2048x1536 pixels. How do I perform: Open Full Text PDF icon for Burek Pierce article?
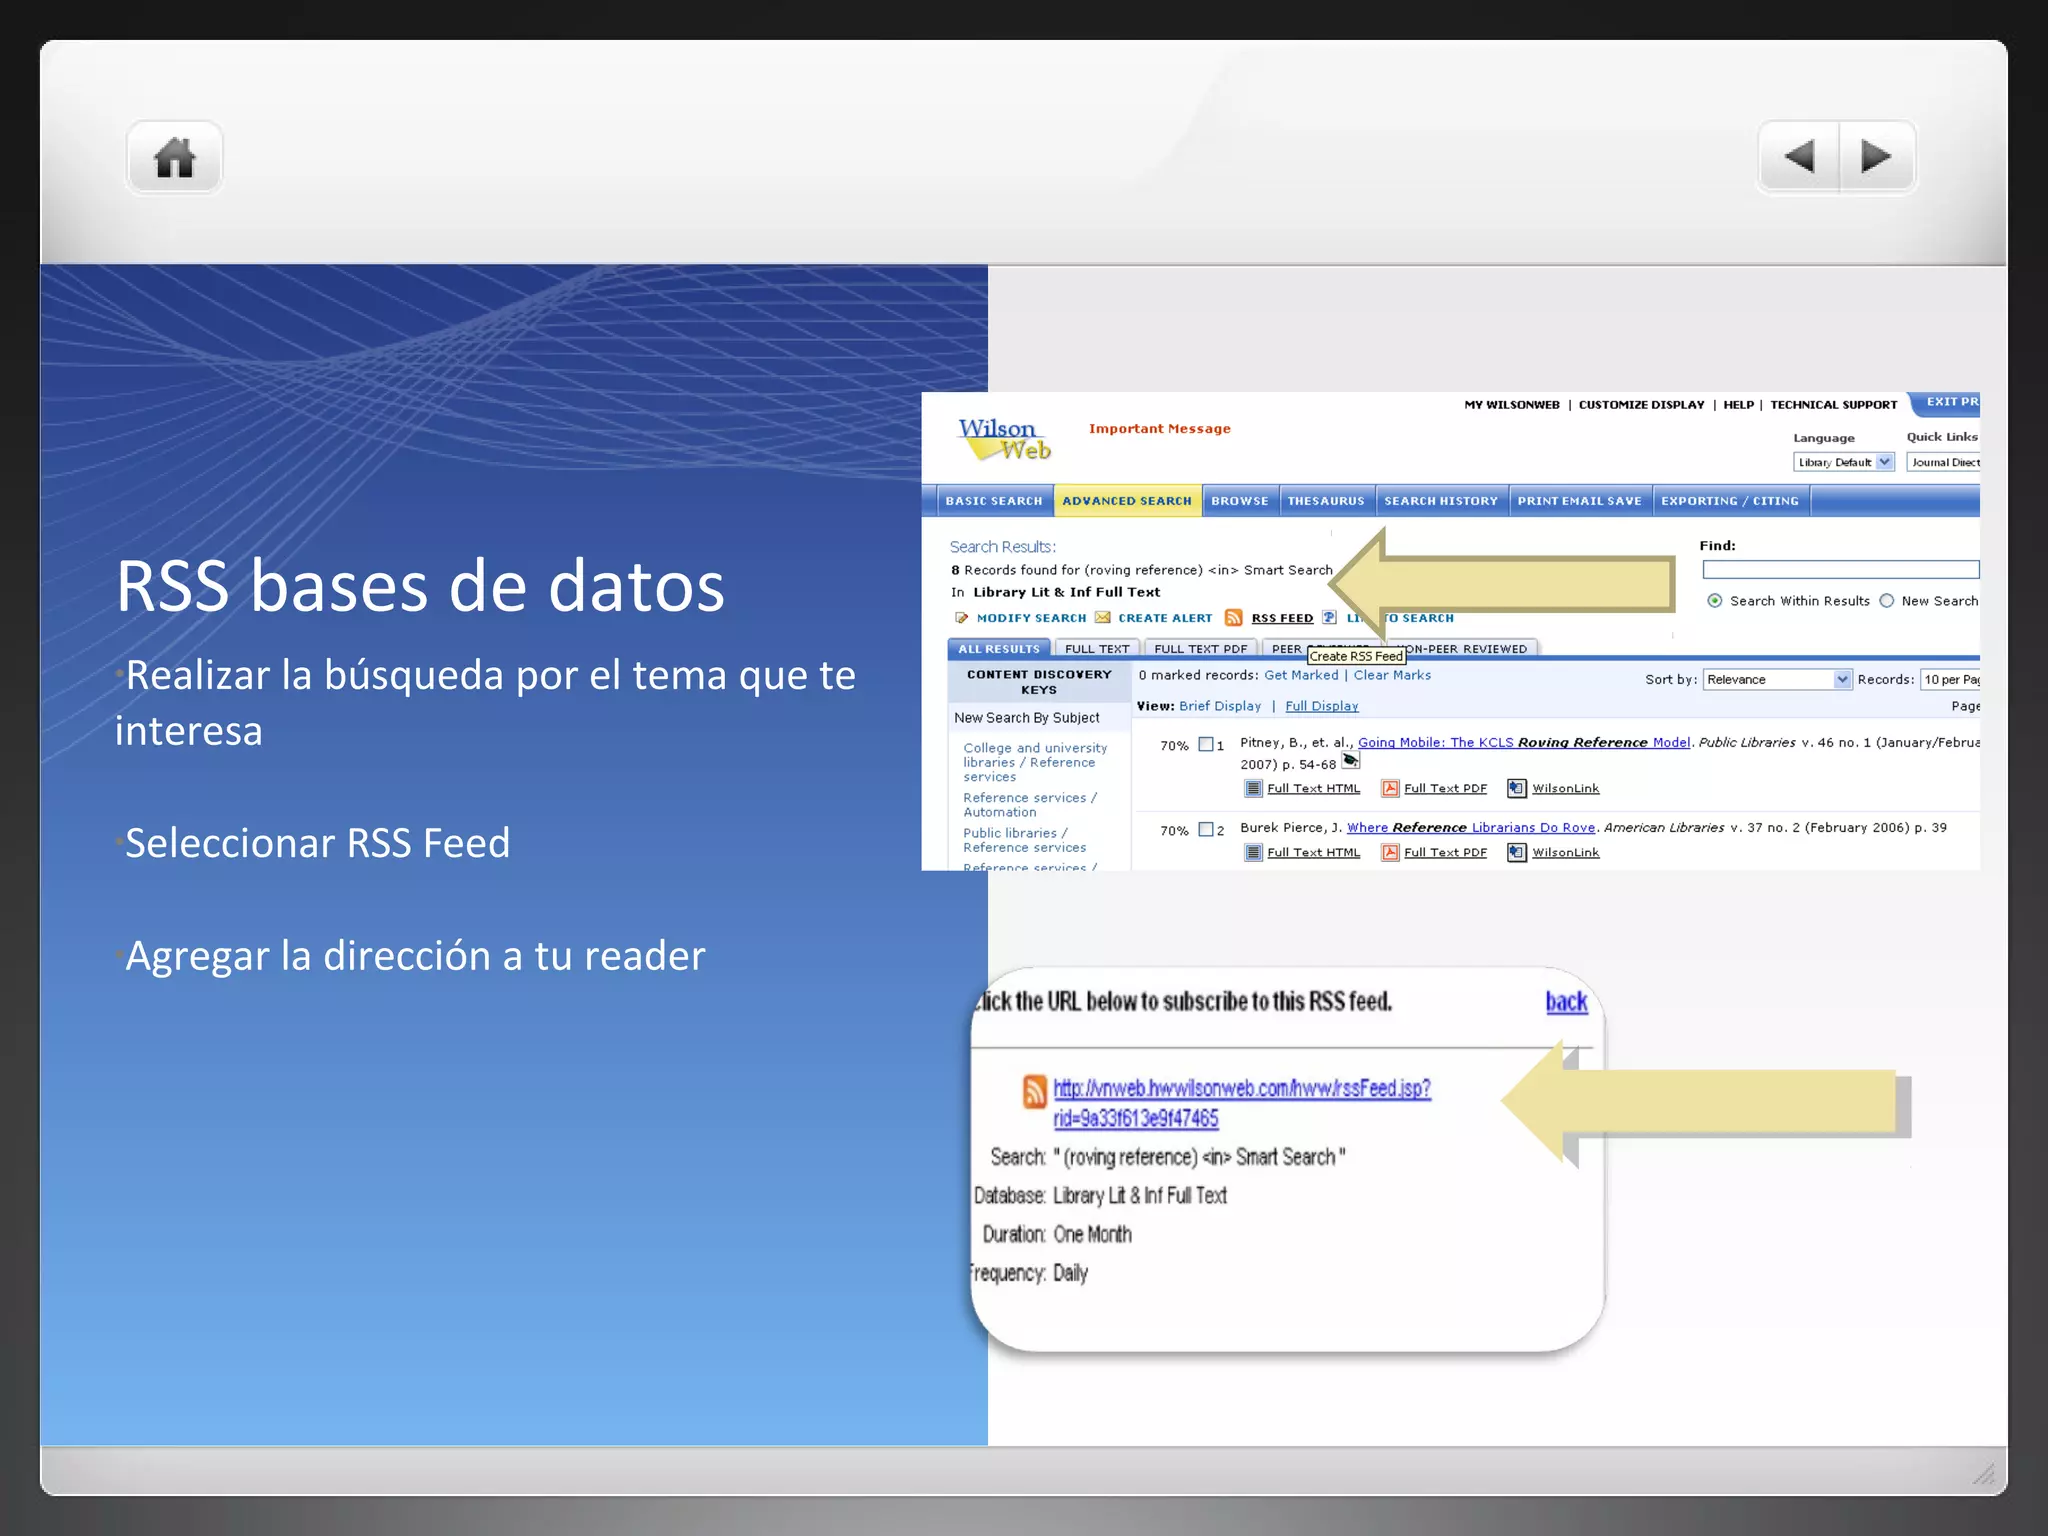click(1390, 852)
